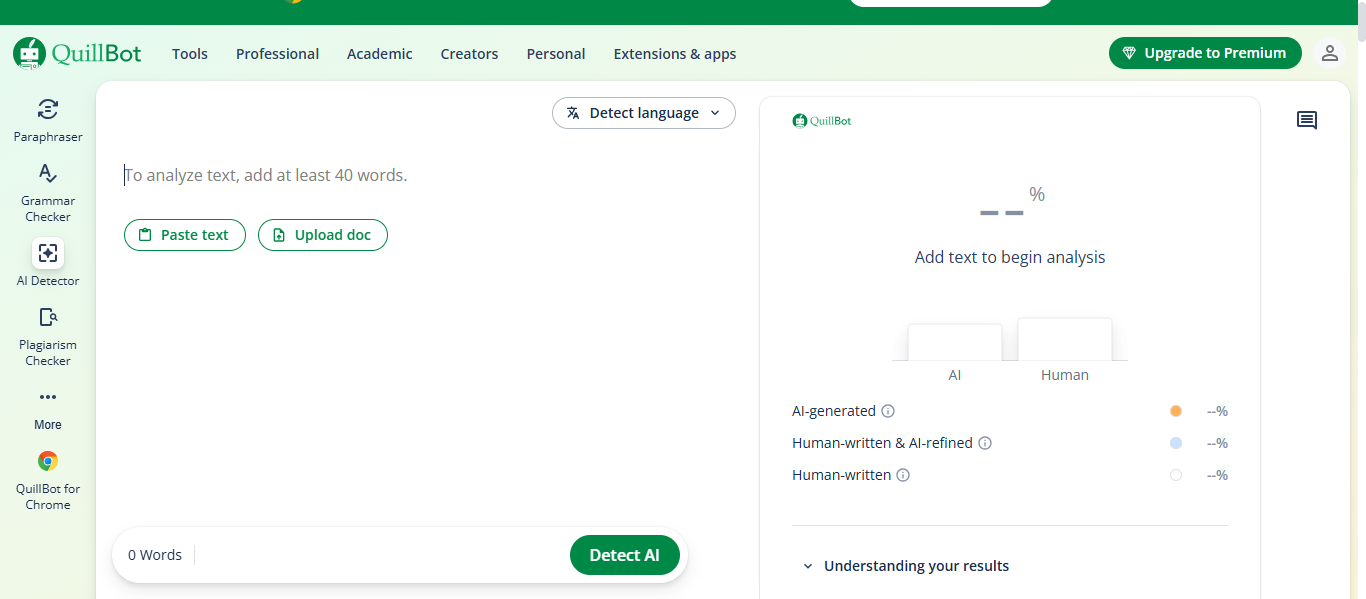
Task: Open the user account profile icon
Action: [x=1329, y=53]
